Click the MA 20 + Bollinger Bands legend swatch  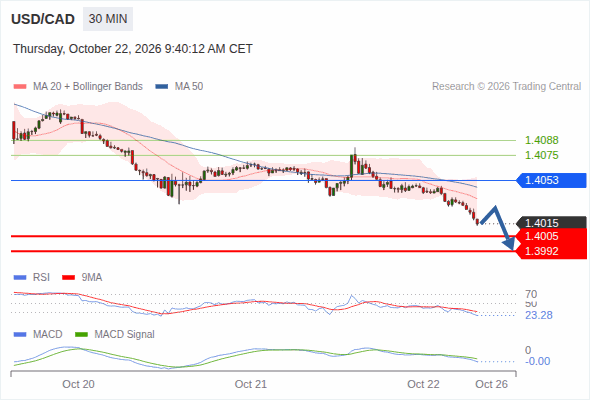click(20, 87)
